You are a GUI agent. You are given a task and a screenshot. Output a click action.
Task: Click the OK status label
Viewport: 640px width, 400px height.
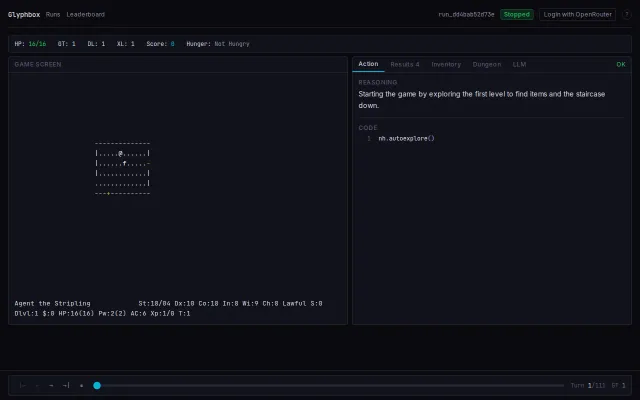[620, 64]
